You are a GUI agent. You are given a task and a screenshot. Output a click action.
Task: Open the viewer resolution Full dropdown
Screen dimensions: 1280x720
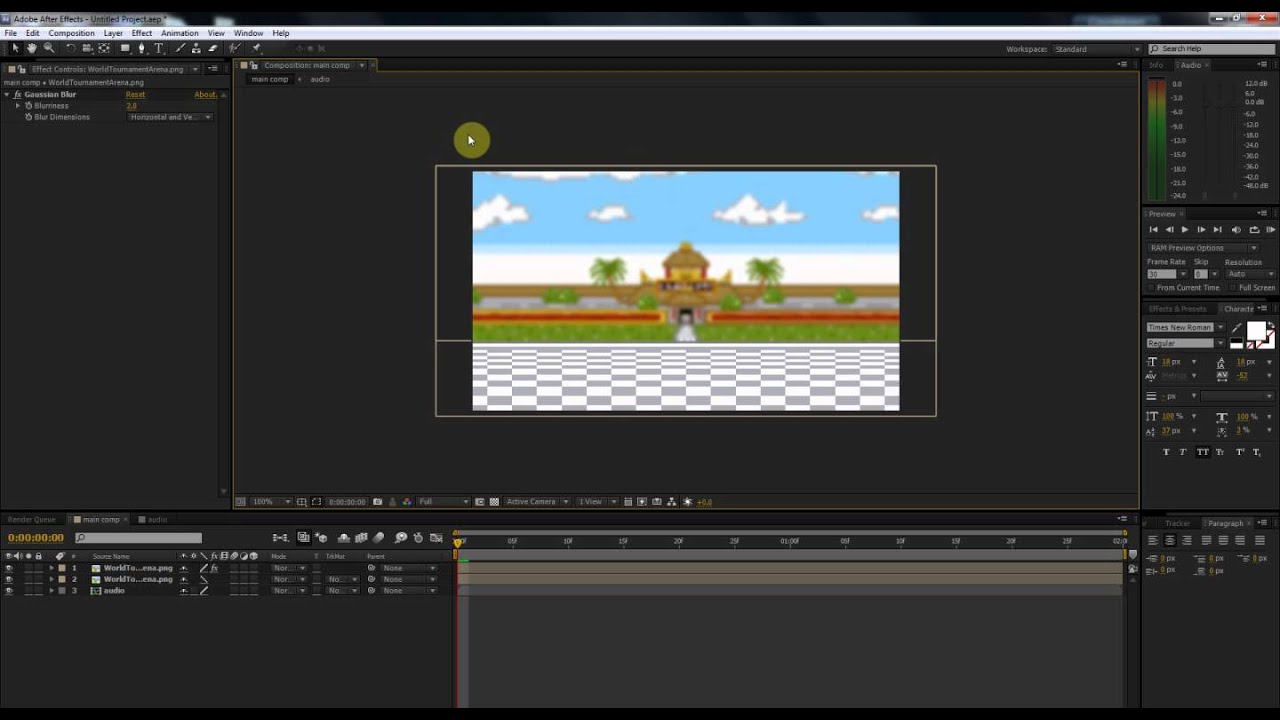point(443,502)
